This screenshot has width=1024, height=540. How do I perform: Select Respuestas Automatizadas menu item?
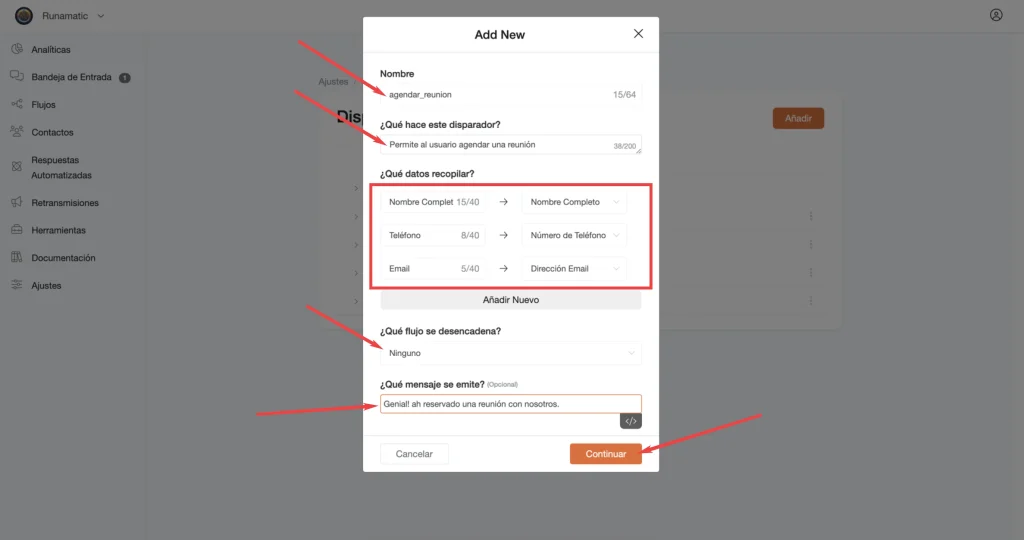pyautogui.click(x=61, y=167)
